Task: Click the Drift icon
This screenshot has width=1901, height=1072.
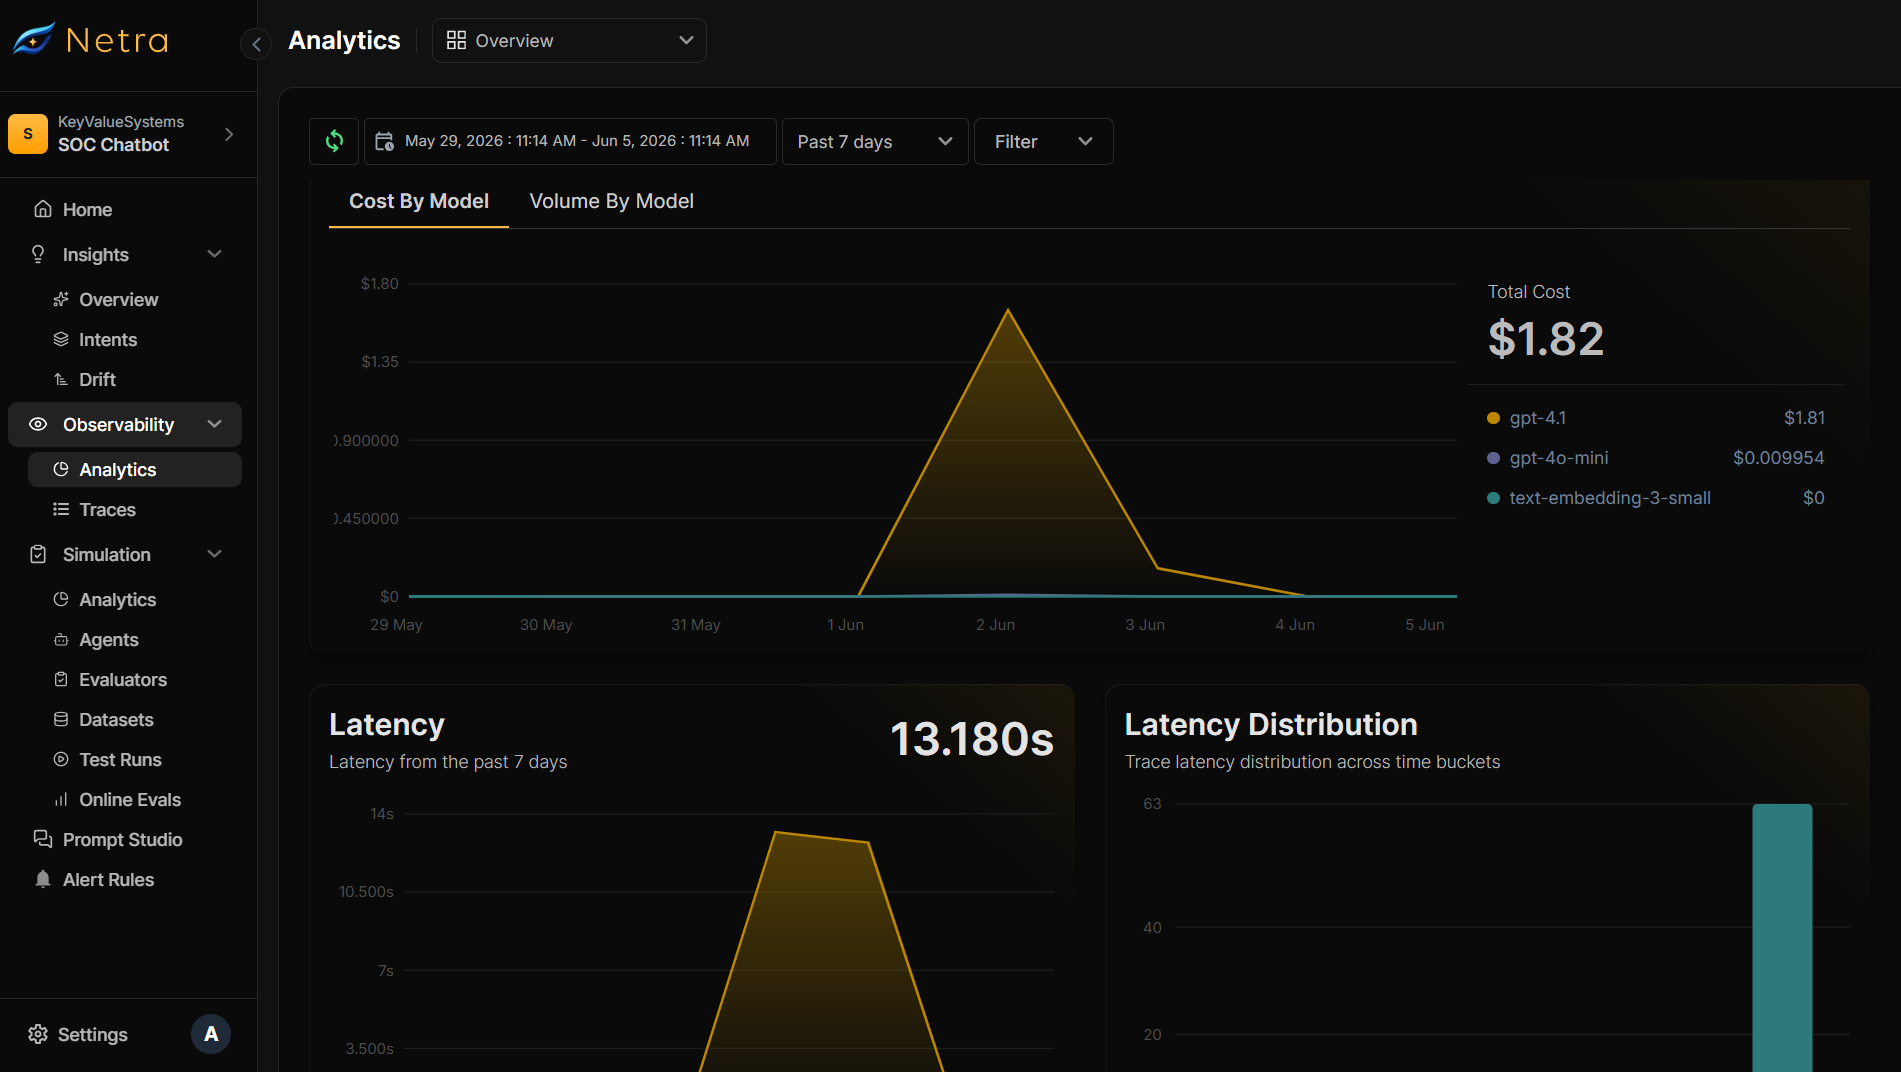Action: [x=61, y=379]
